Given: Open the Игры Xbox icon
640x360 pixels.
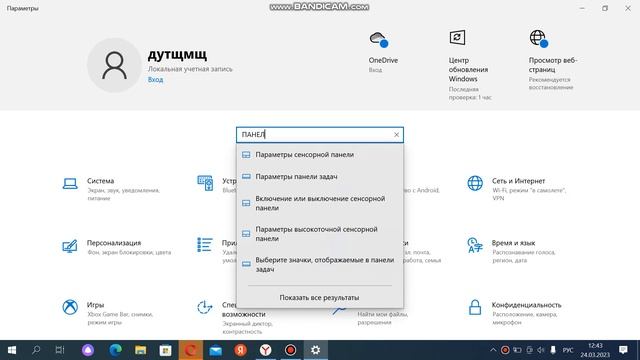Looking at the screenshot, I should [x=70, y=307].
